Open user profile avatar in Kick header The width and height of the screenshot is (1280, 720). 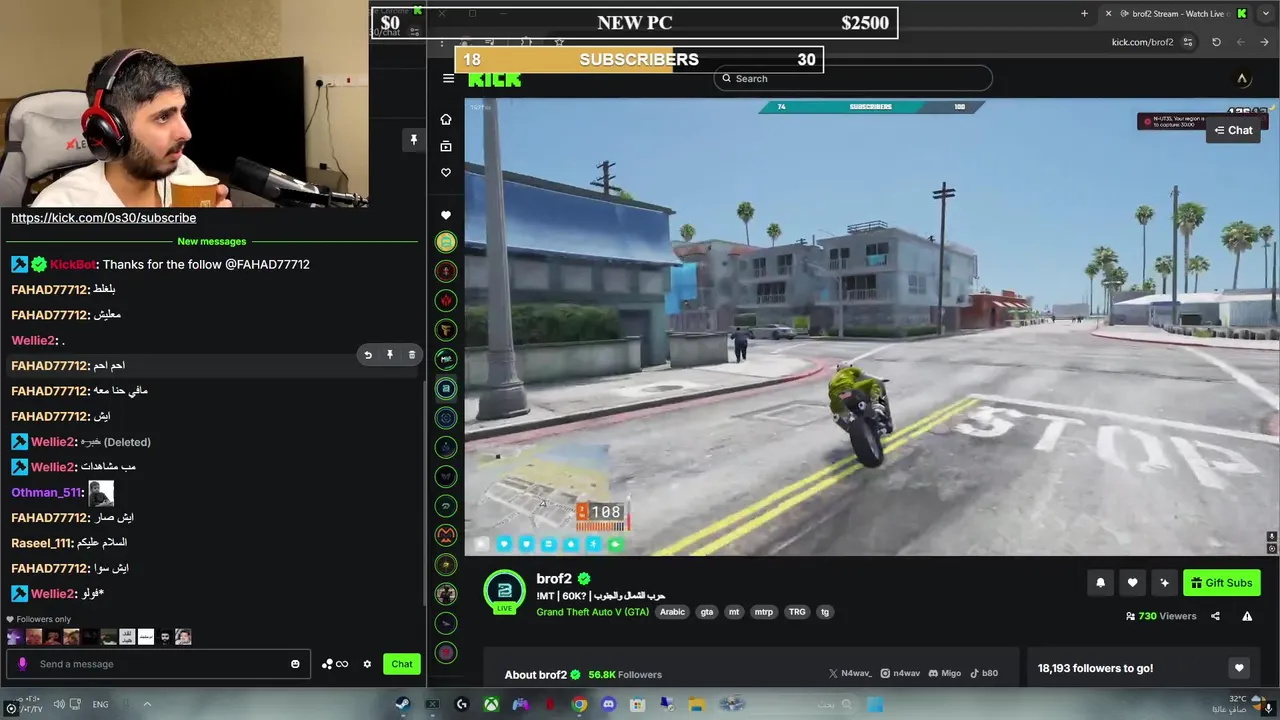pyautogui.click(x=1242, y=78)
